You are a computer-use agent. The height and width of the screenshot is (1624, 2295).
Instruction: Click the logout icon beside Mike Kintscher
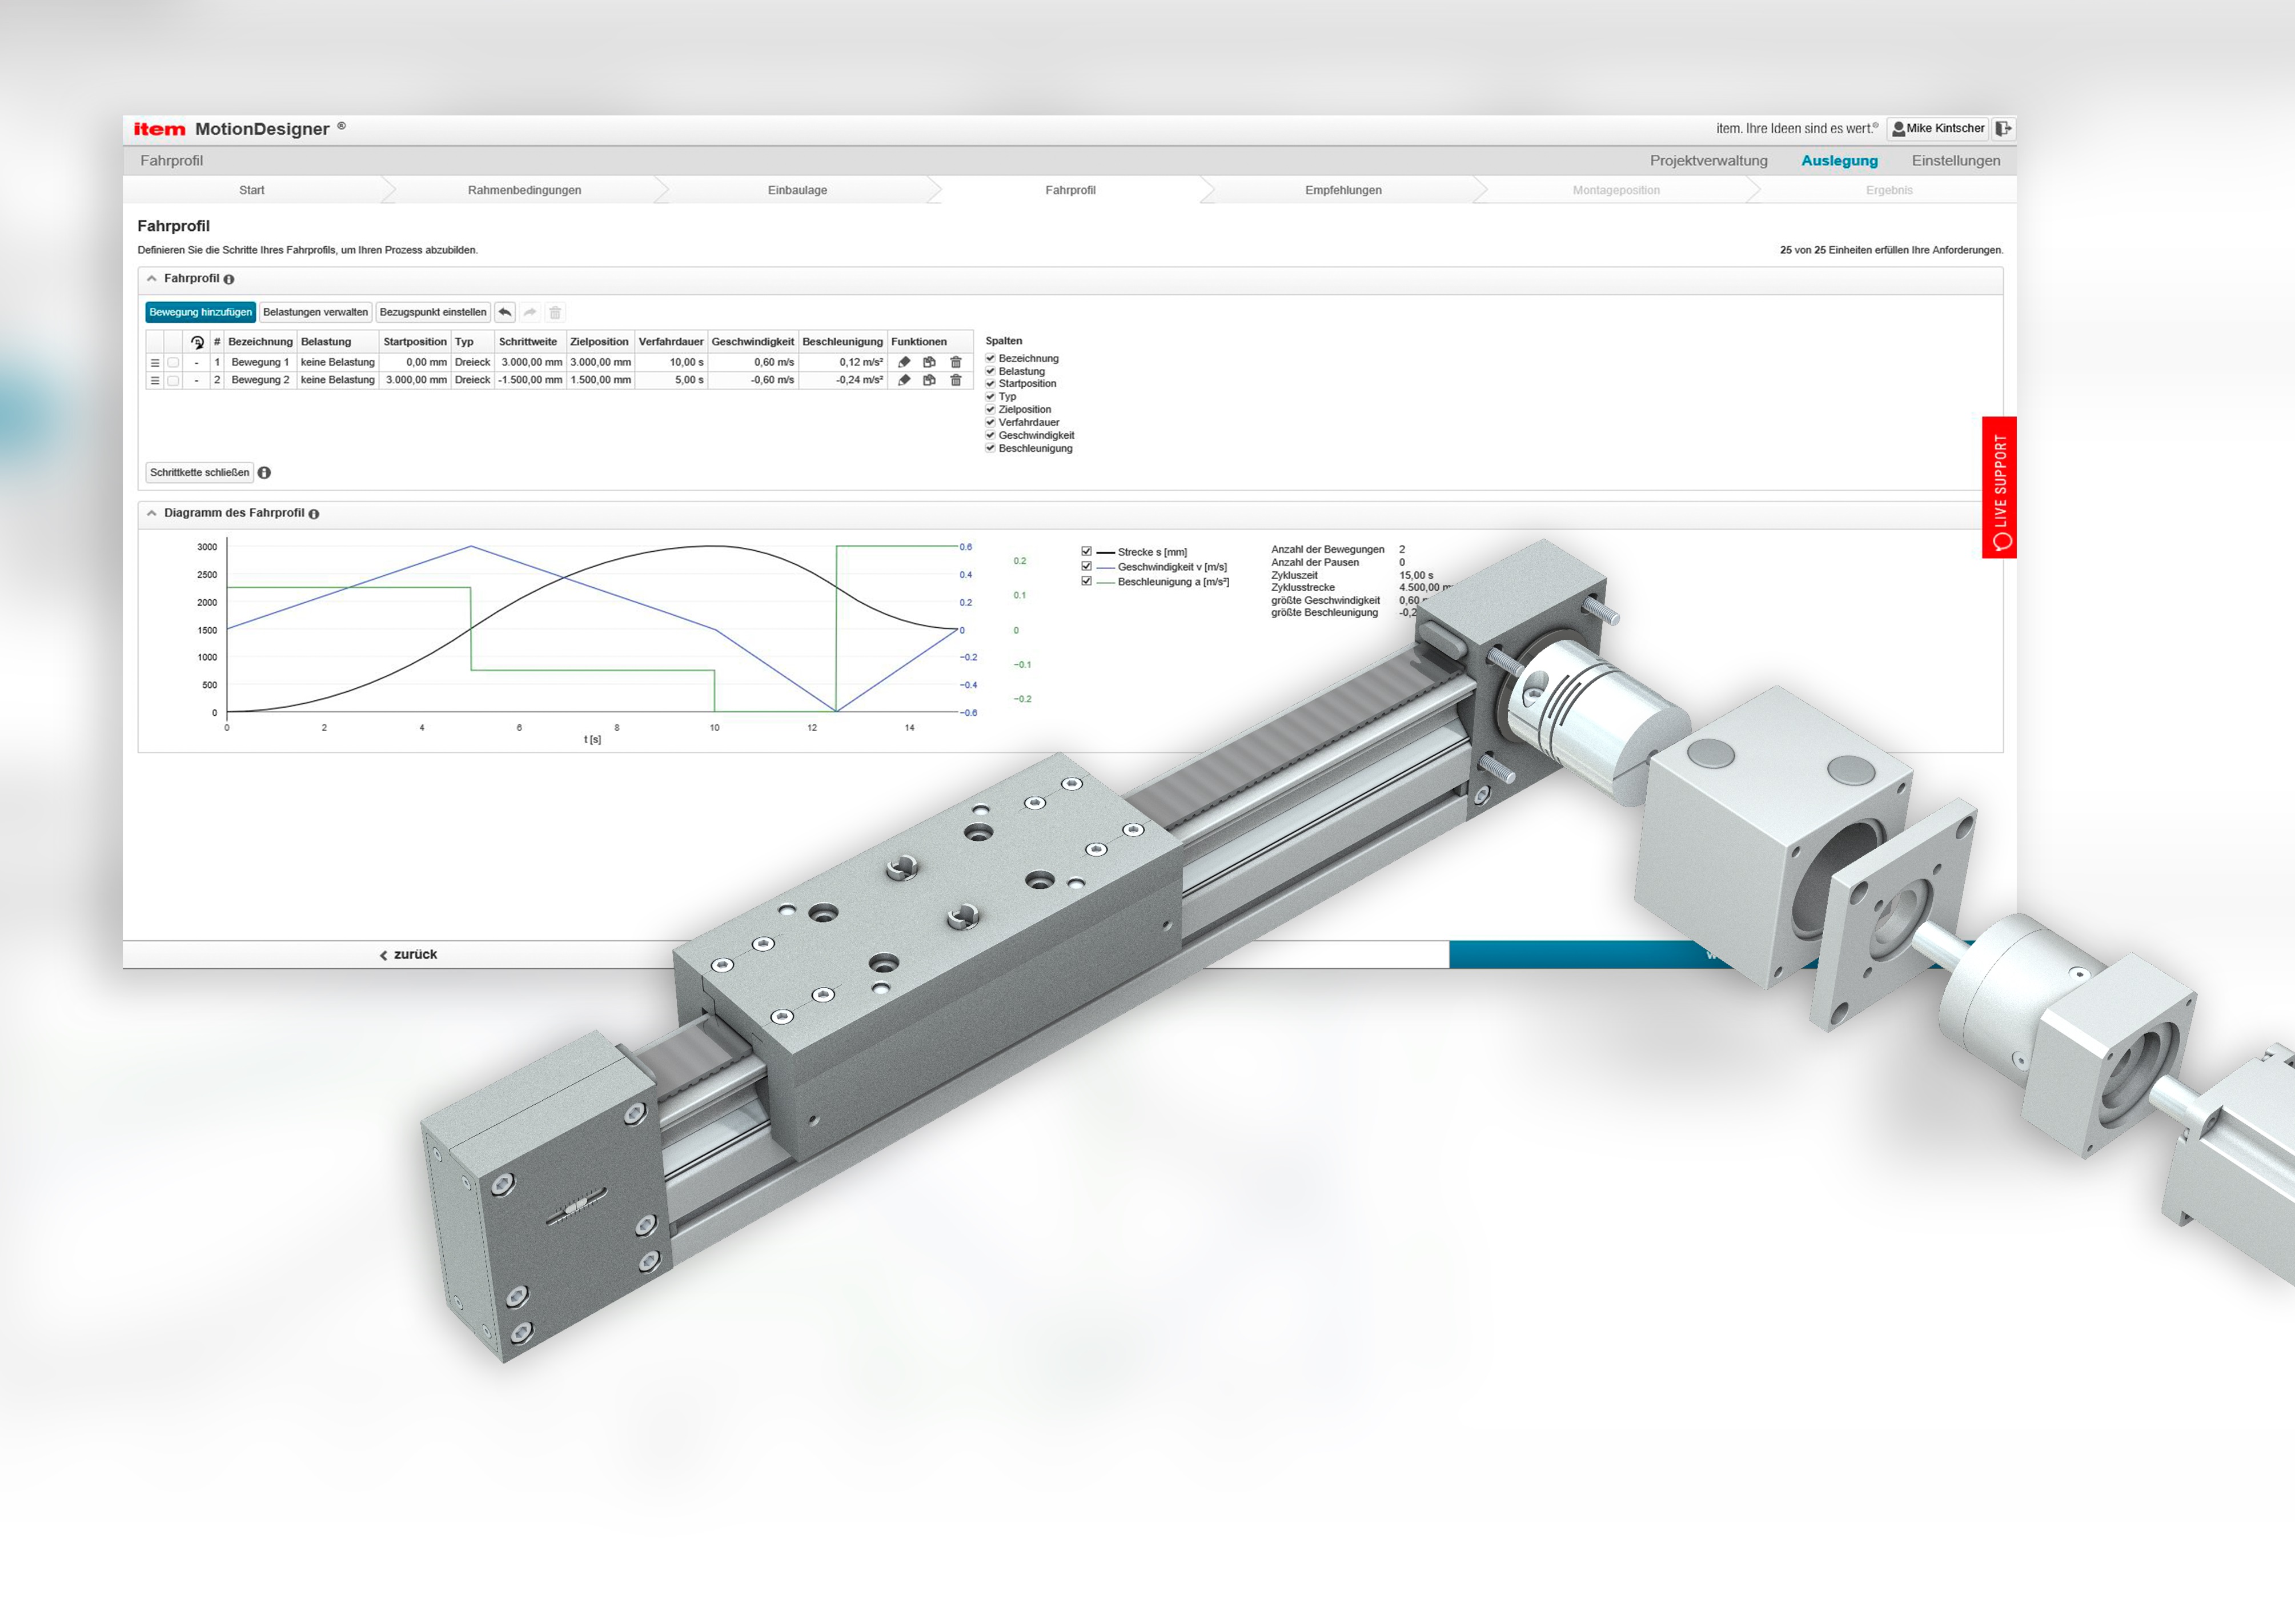click(2002, 128)
